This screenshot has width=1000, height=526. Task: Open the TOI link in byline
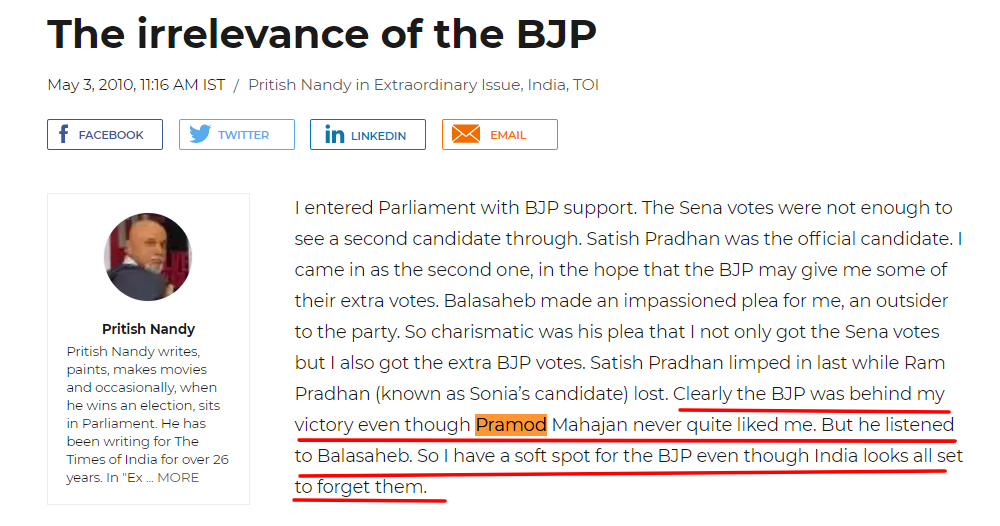(x=585, y=85)
